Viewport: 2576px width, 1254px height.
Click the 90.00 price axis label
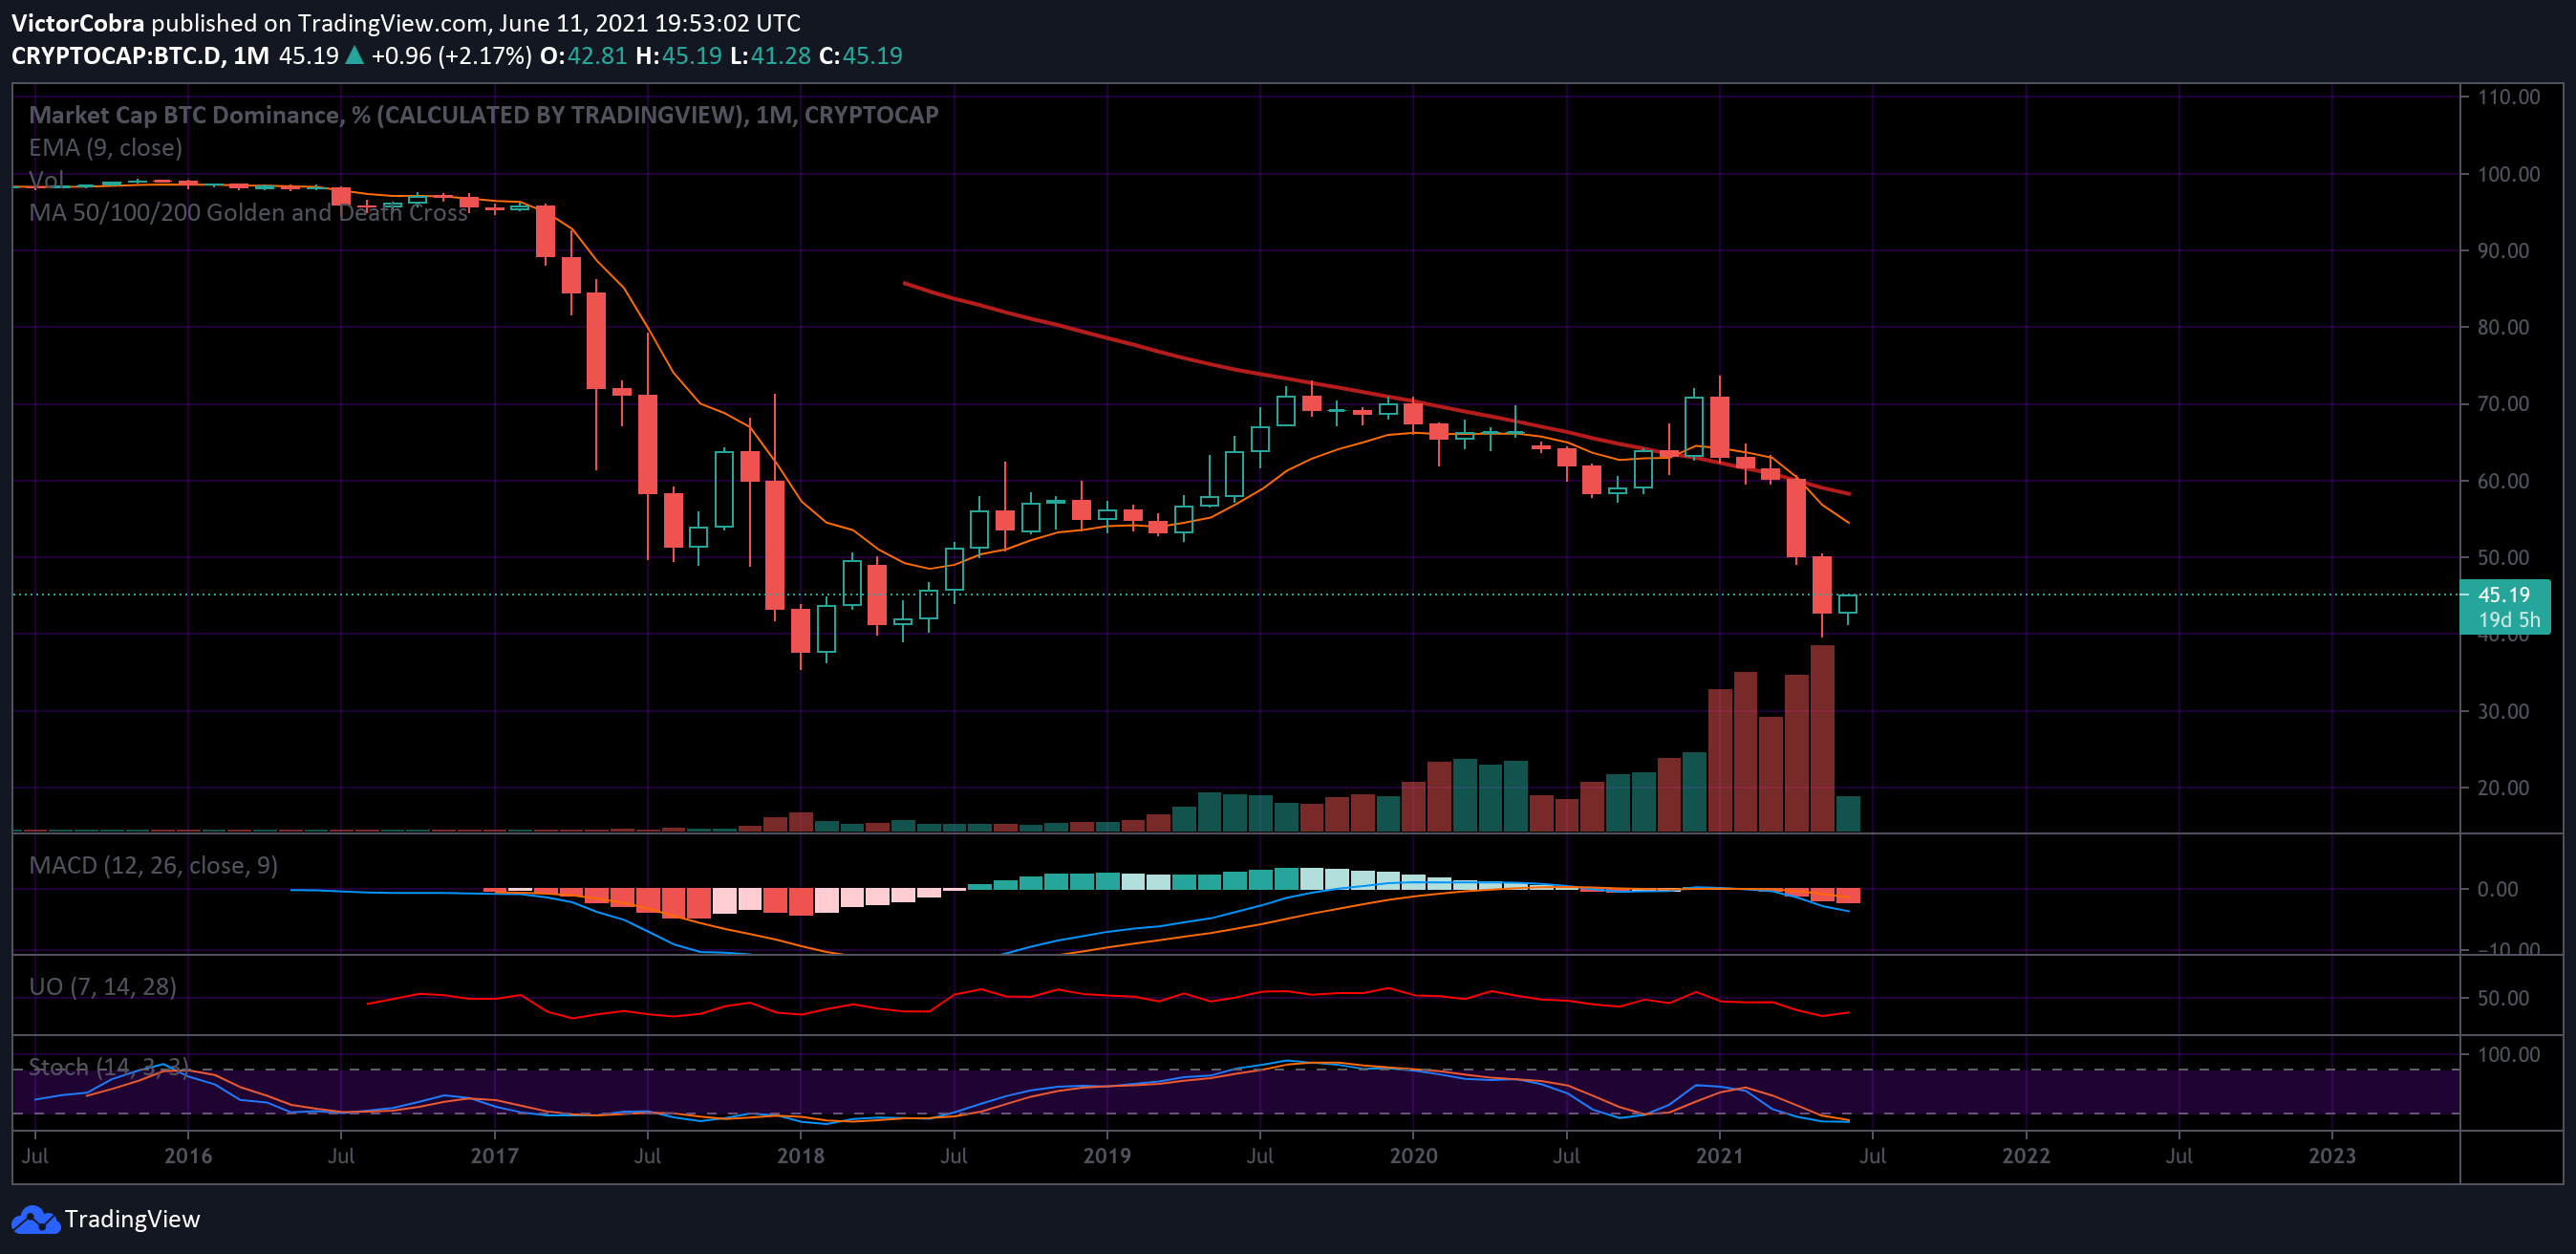coord(2503,251)
